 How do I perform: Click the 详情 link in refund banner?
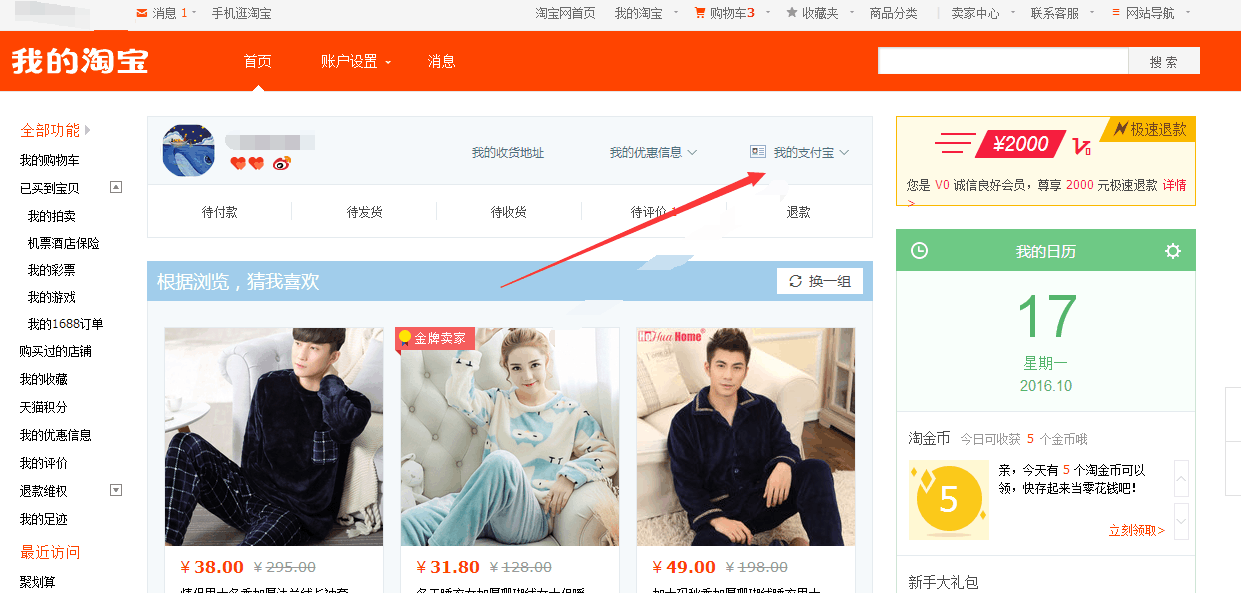1174,185
